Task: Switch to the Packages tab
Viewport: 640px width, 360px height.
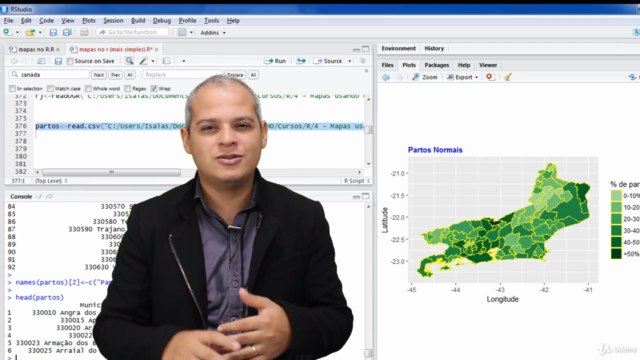Action: pyautogui.click(x=436, y=65)
